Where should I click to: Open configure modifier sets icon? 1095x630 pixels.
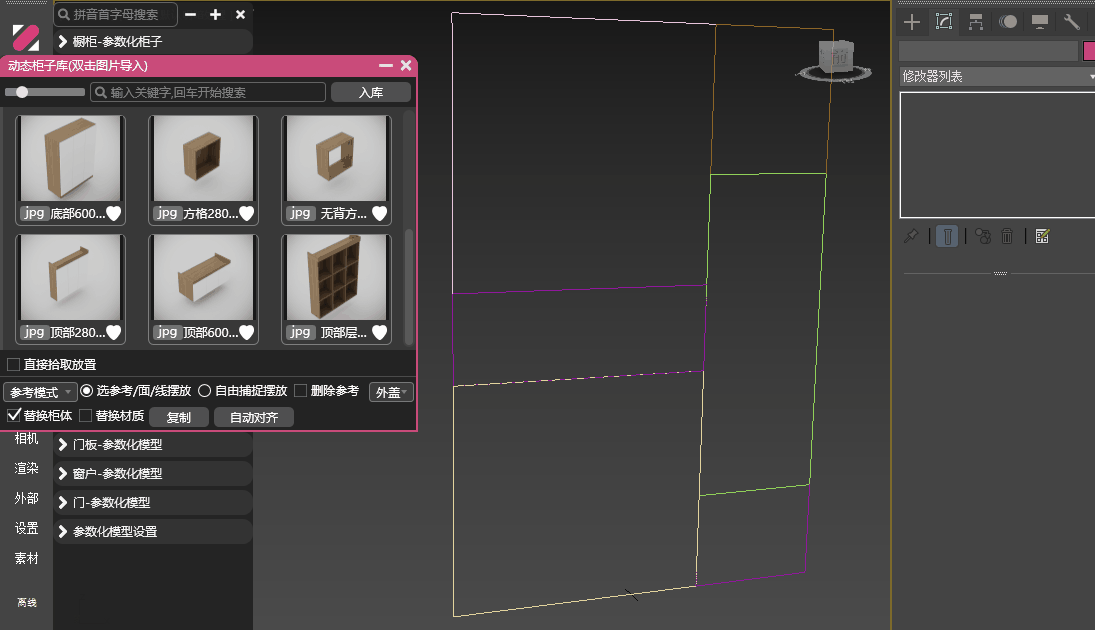click(1042, 236)
